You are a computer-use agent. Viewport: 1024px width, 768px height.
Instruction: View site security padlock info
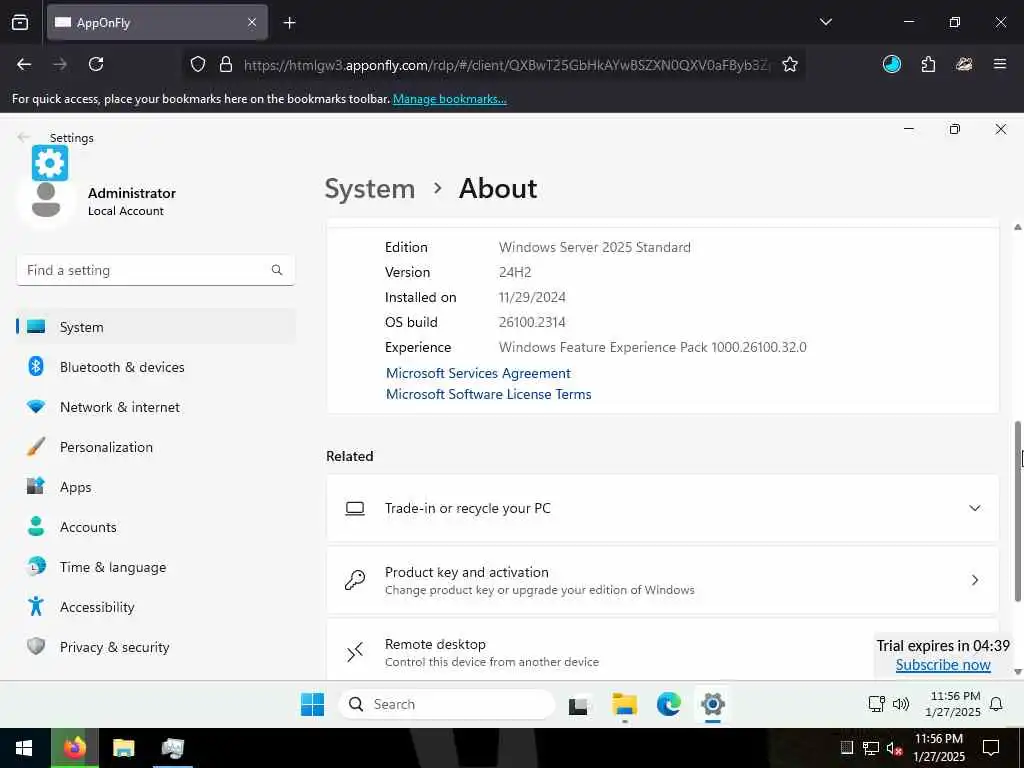tap(226, 64)
